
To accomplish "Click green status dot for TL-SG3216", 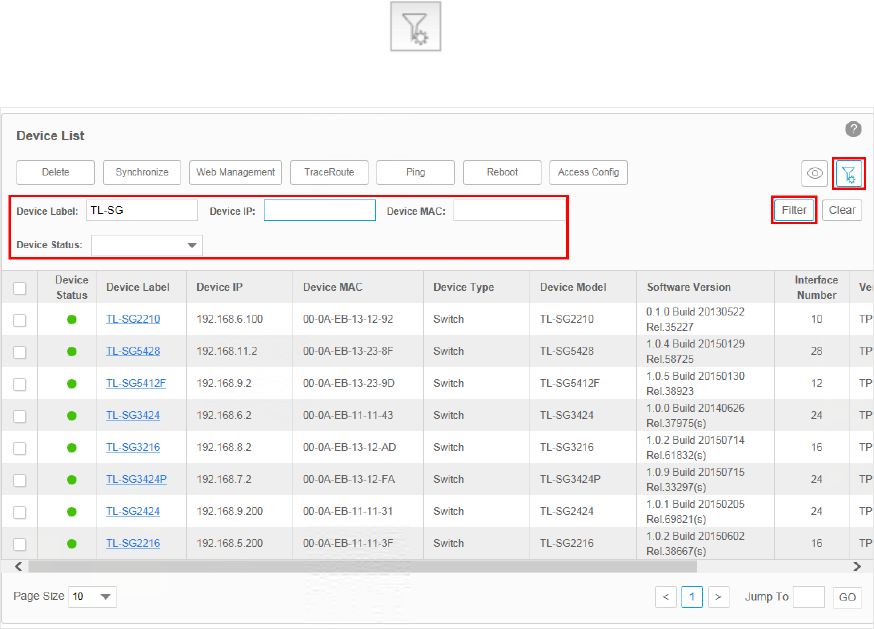I will [x=71, y=448].
